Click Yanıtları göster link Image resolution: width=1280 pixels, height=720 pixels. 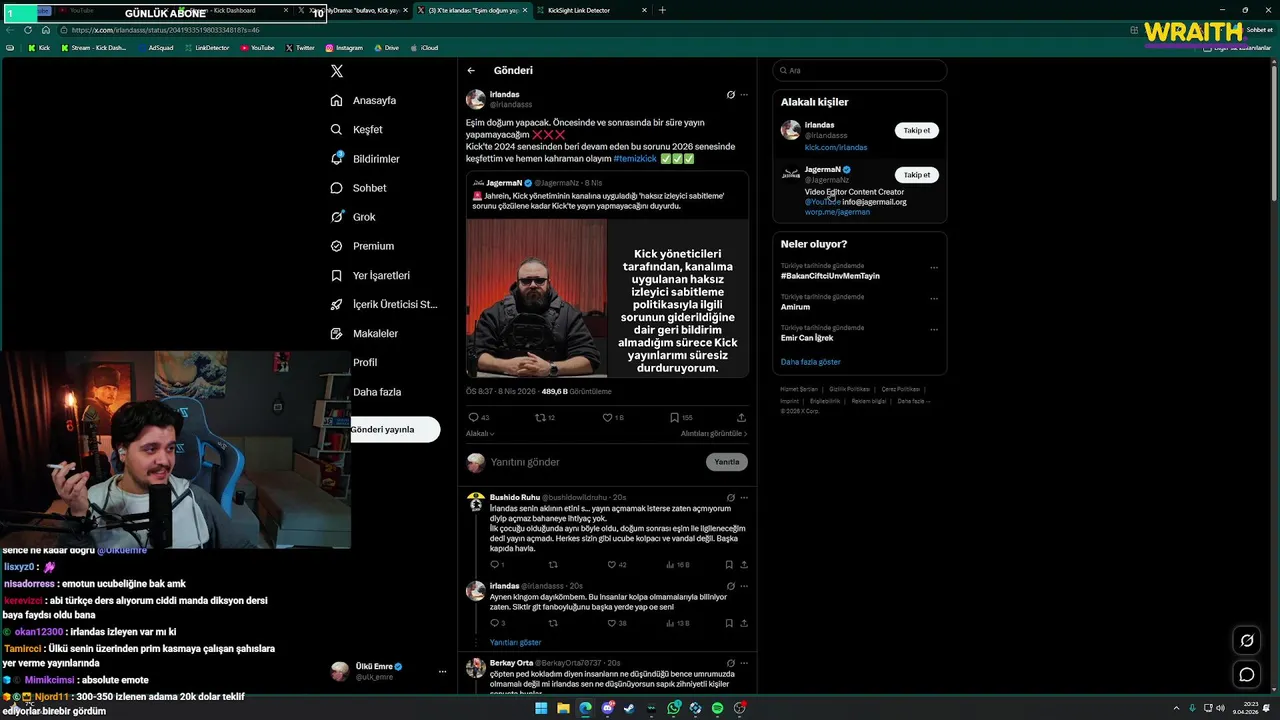coord(515,642)
